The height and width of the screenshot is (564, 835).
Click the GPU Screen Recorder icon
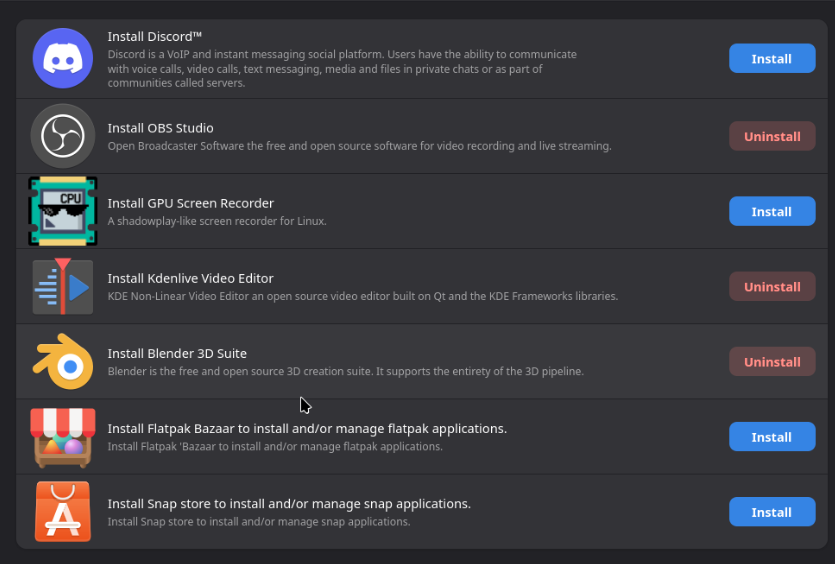[x=63, y=211]
